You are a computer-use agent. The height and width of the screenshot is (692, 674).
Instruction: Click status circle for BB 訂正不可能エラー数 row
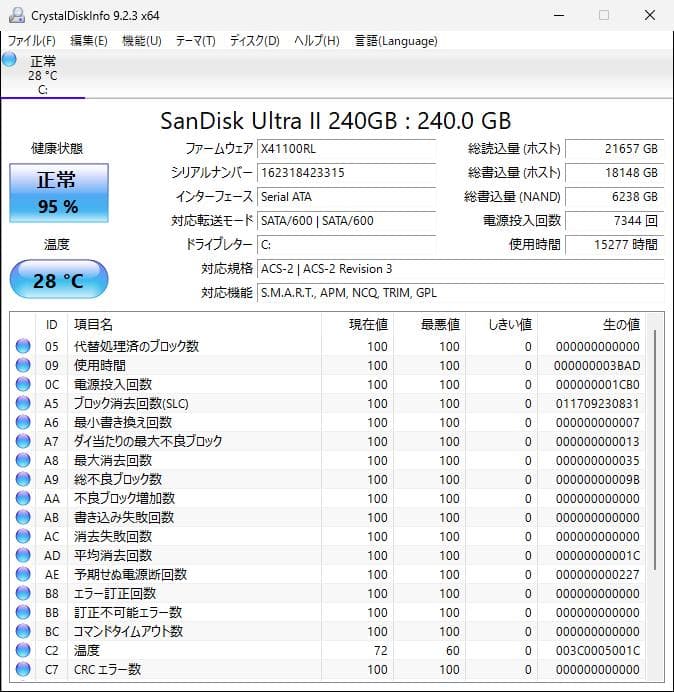pos(23,612)
